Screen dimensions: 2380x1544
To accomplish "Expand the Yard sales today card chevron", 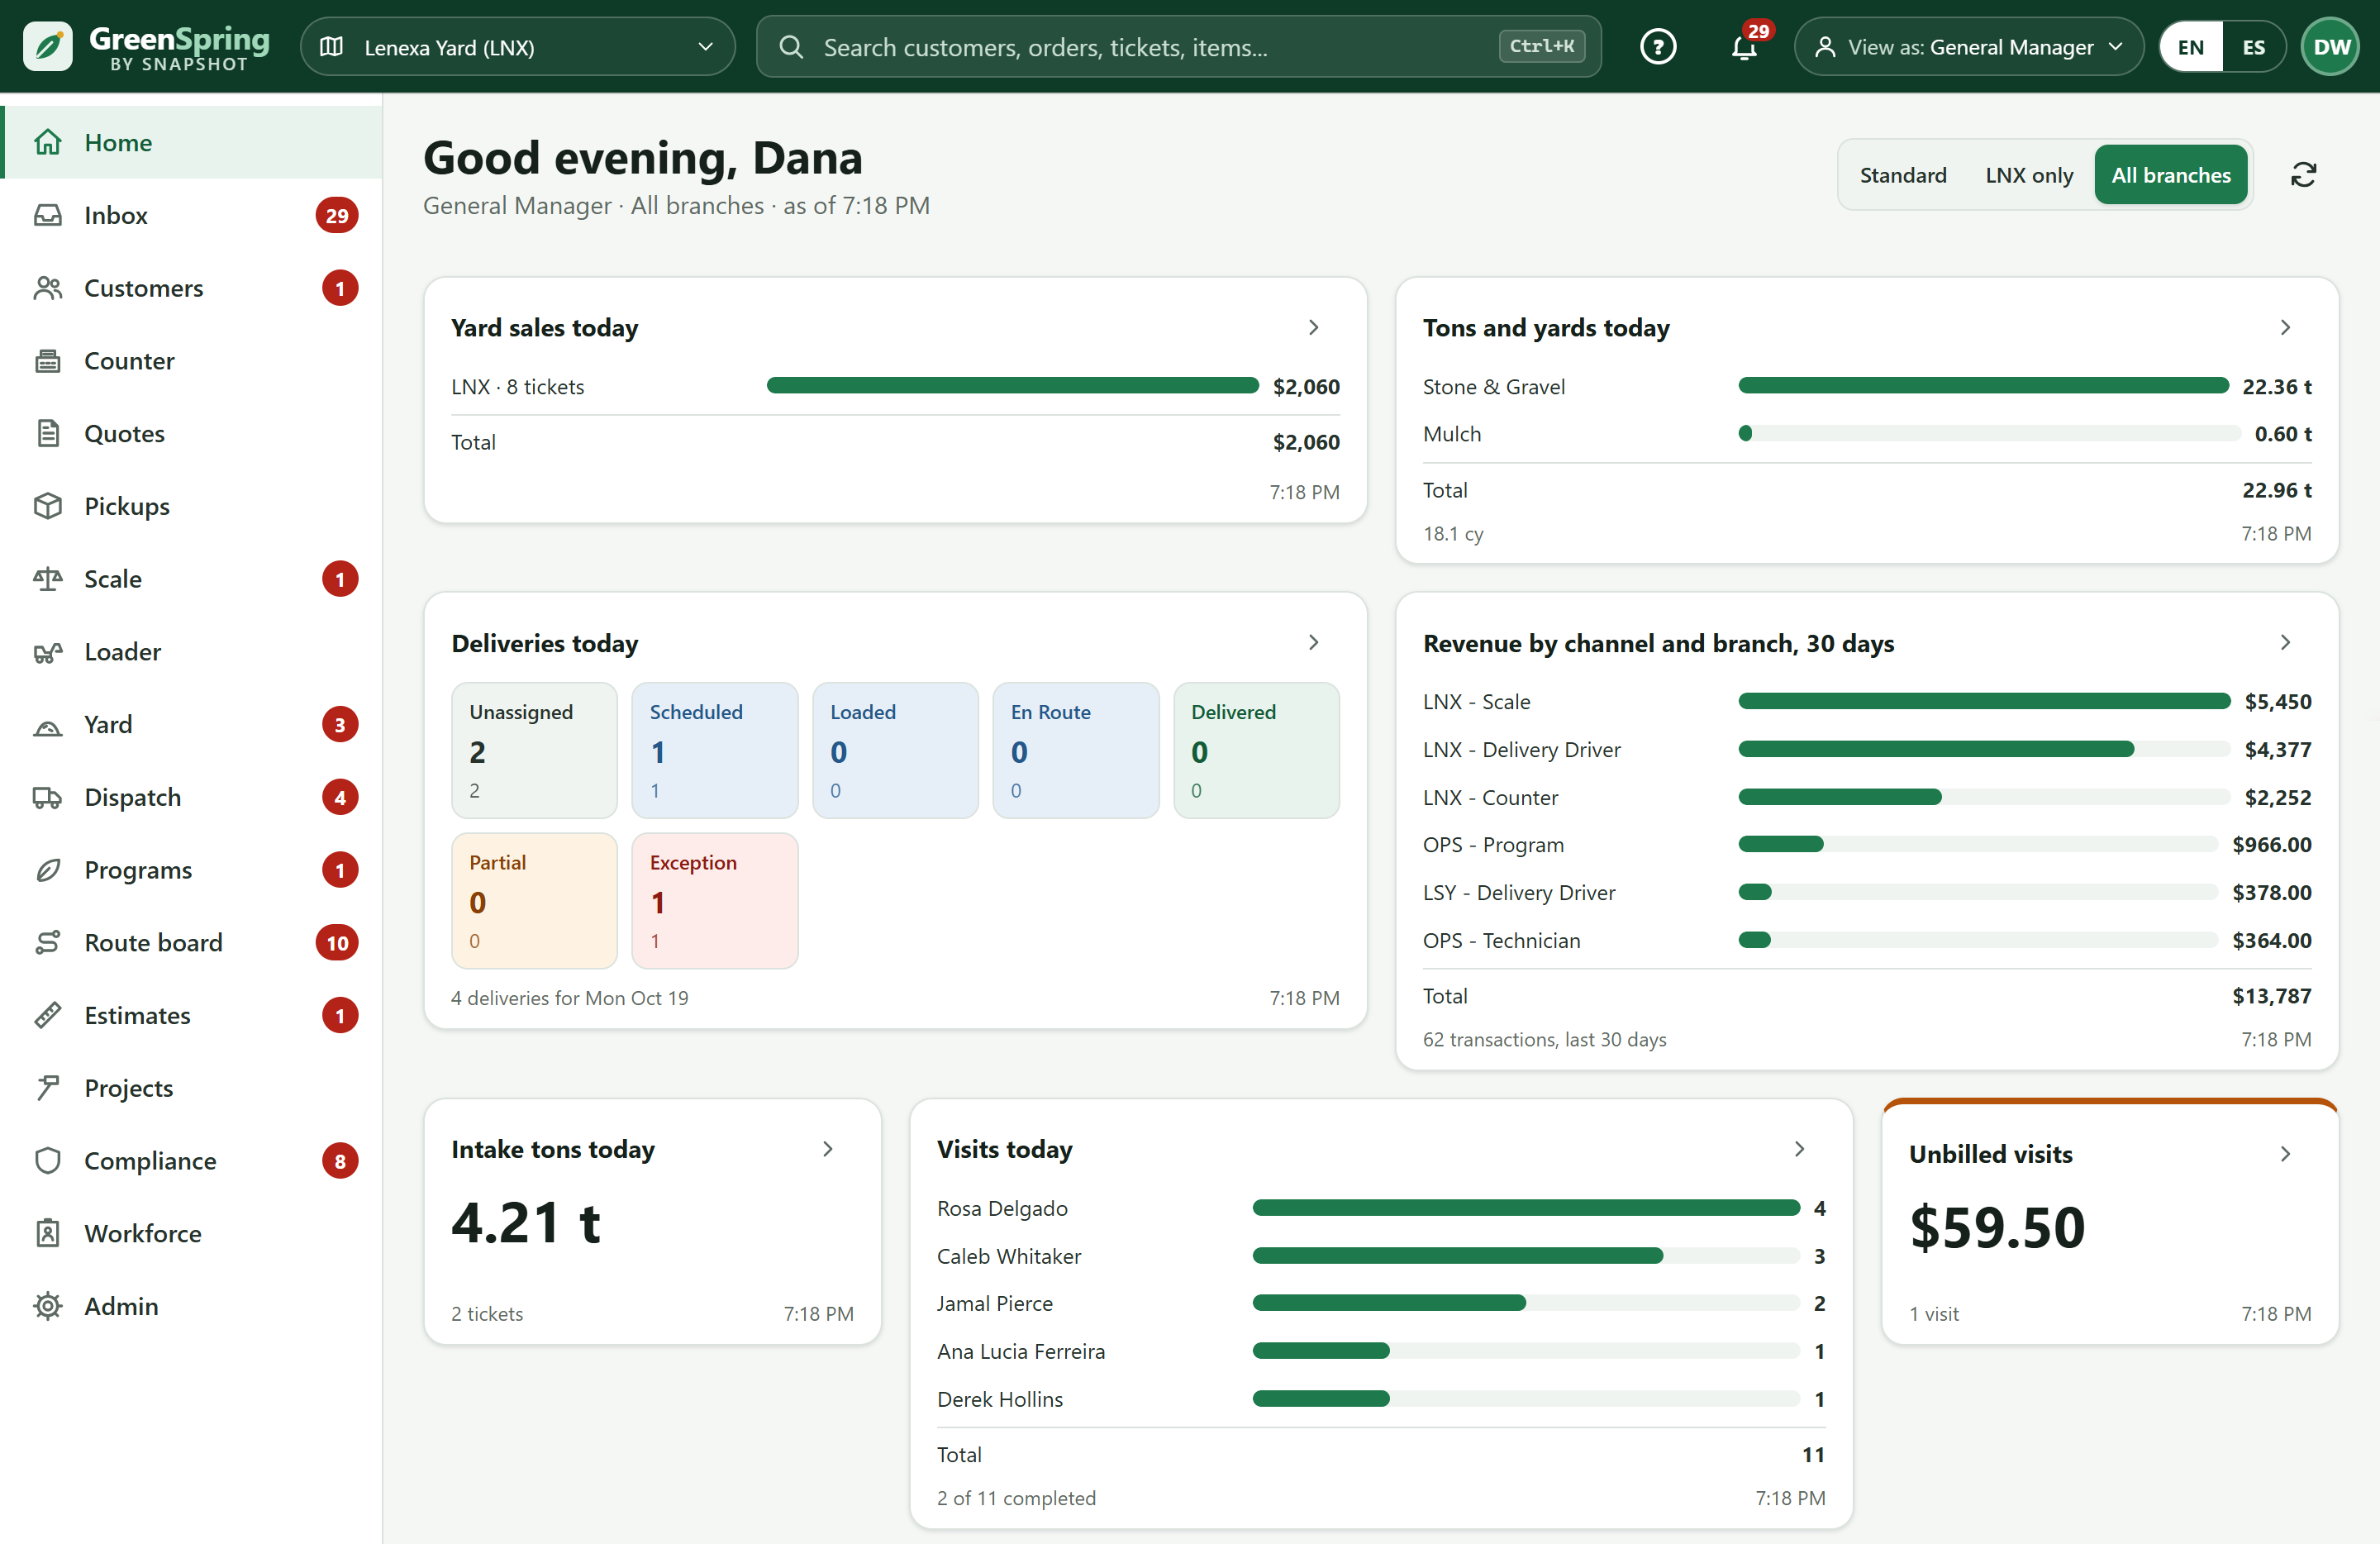I will [x=1313, y=327].
